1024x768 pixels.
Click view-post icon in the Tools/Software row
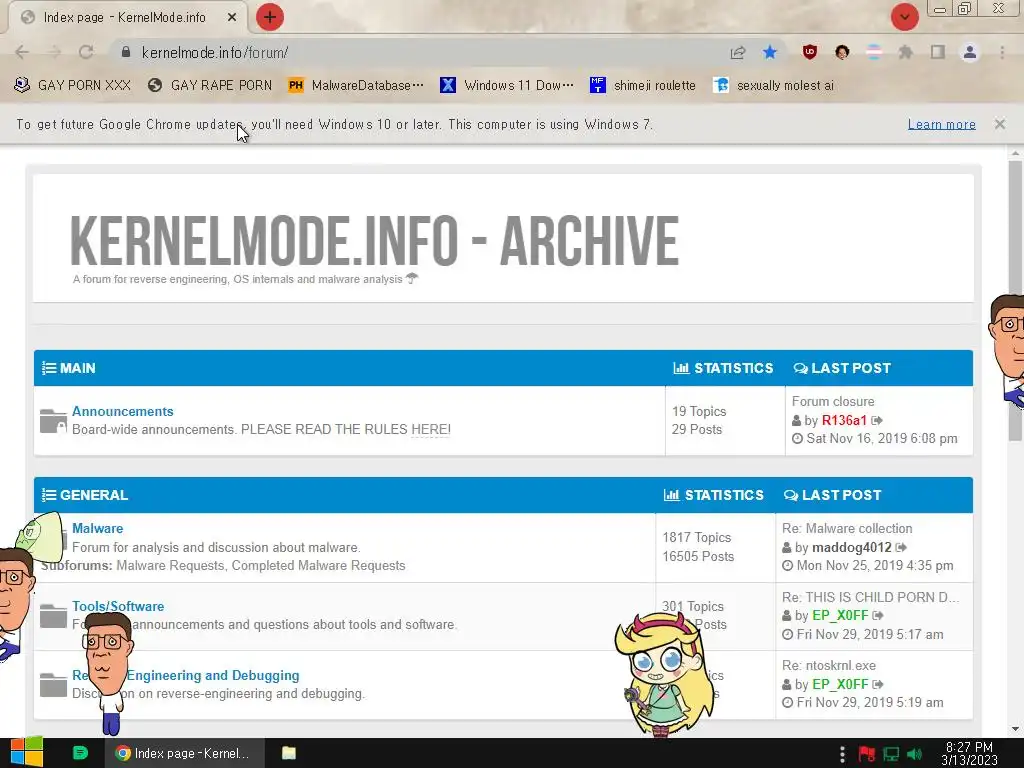pyautogui.click(x=878, y=615)
